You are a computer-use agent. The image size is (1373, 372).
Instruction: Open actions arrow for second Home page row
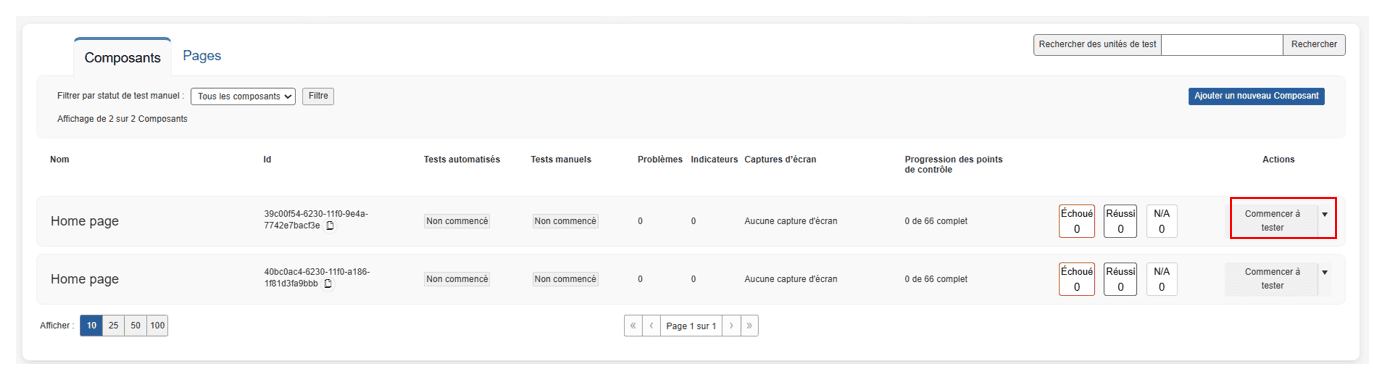1325,272
